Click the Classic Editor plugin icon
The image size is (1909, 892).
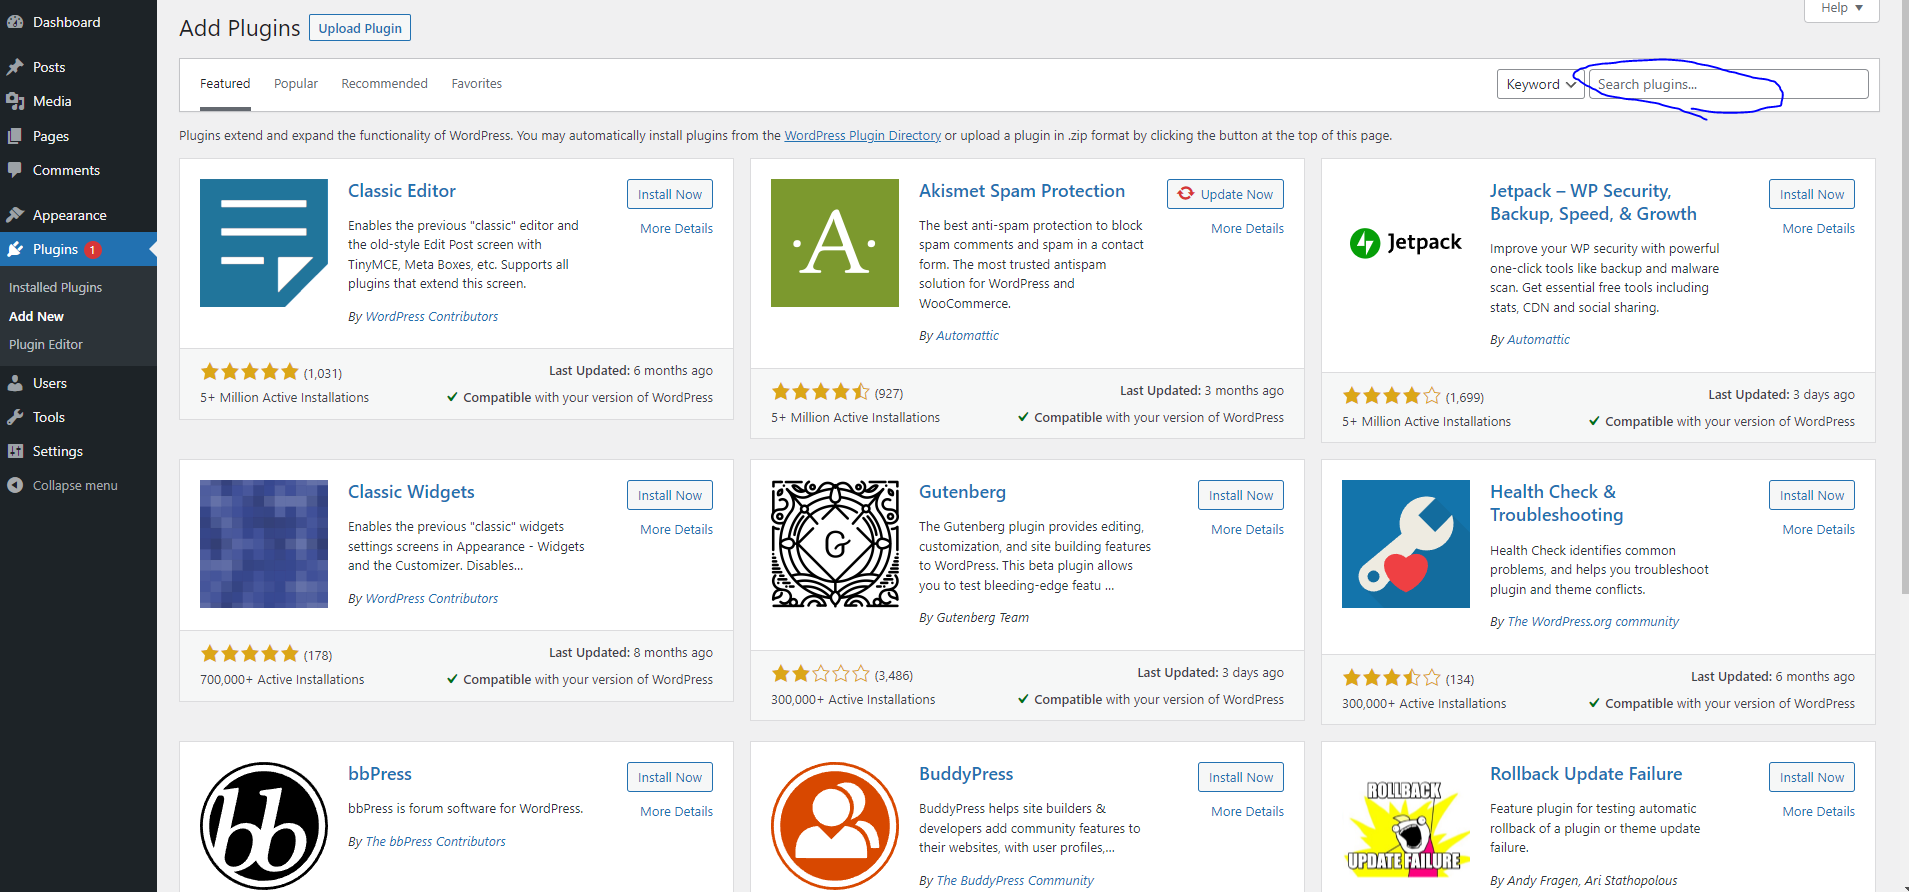(263, 243)
